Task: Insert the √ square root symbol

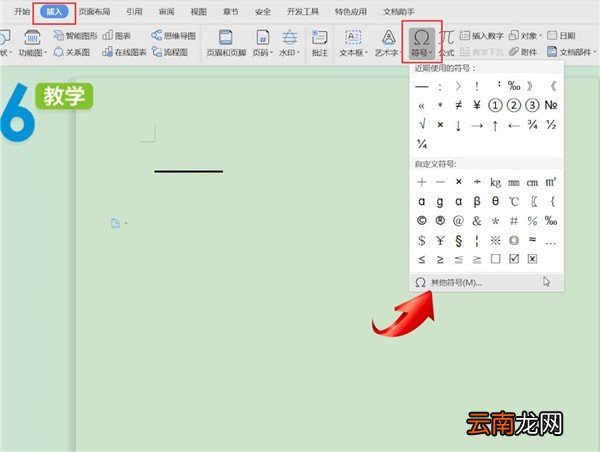Action: (422, 124)
